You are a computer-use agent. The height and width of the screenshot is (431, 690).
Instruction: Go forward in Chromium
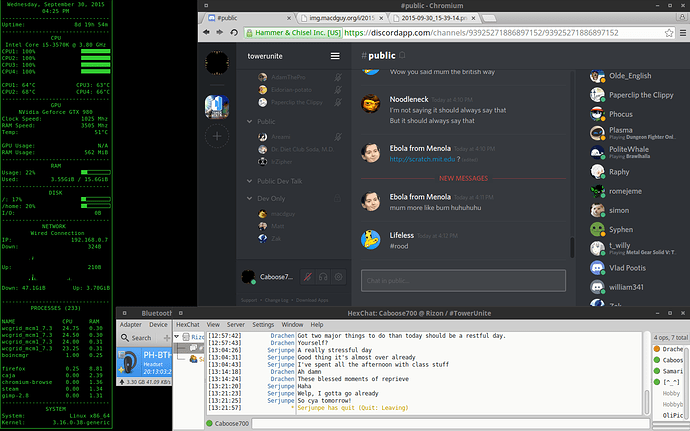pyautogui.click(x=220, y=32)
